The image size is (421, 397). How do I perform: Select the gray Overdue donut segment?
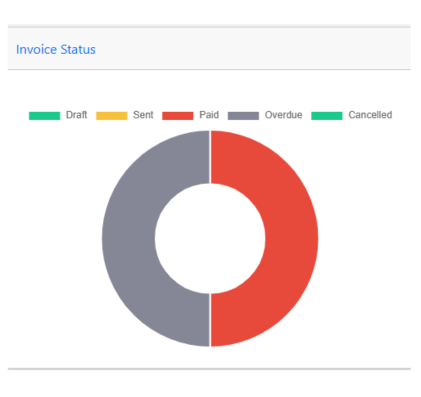point(129,238)
